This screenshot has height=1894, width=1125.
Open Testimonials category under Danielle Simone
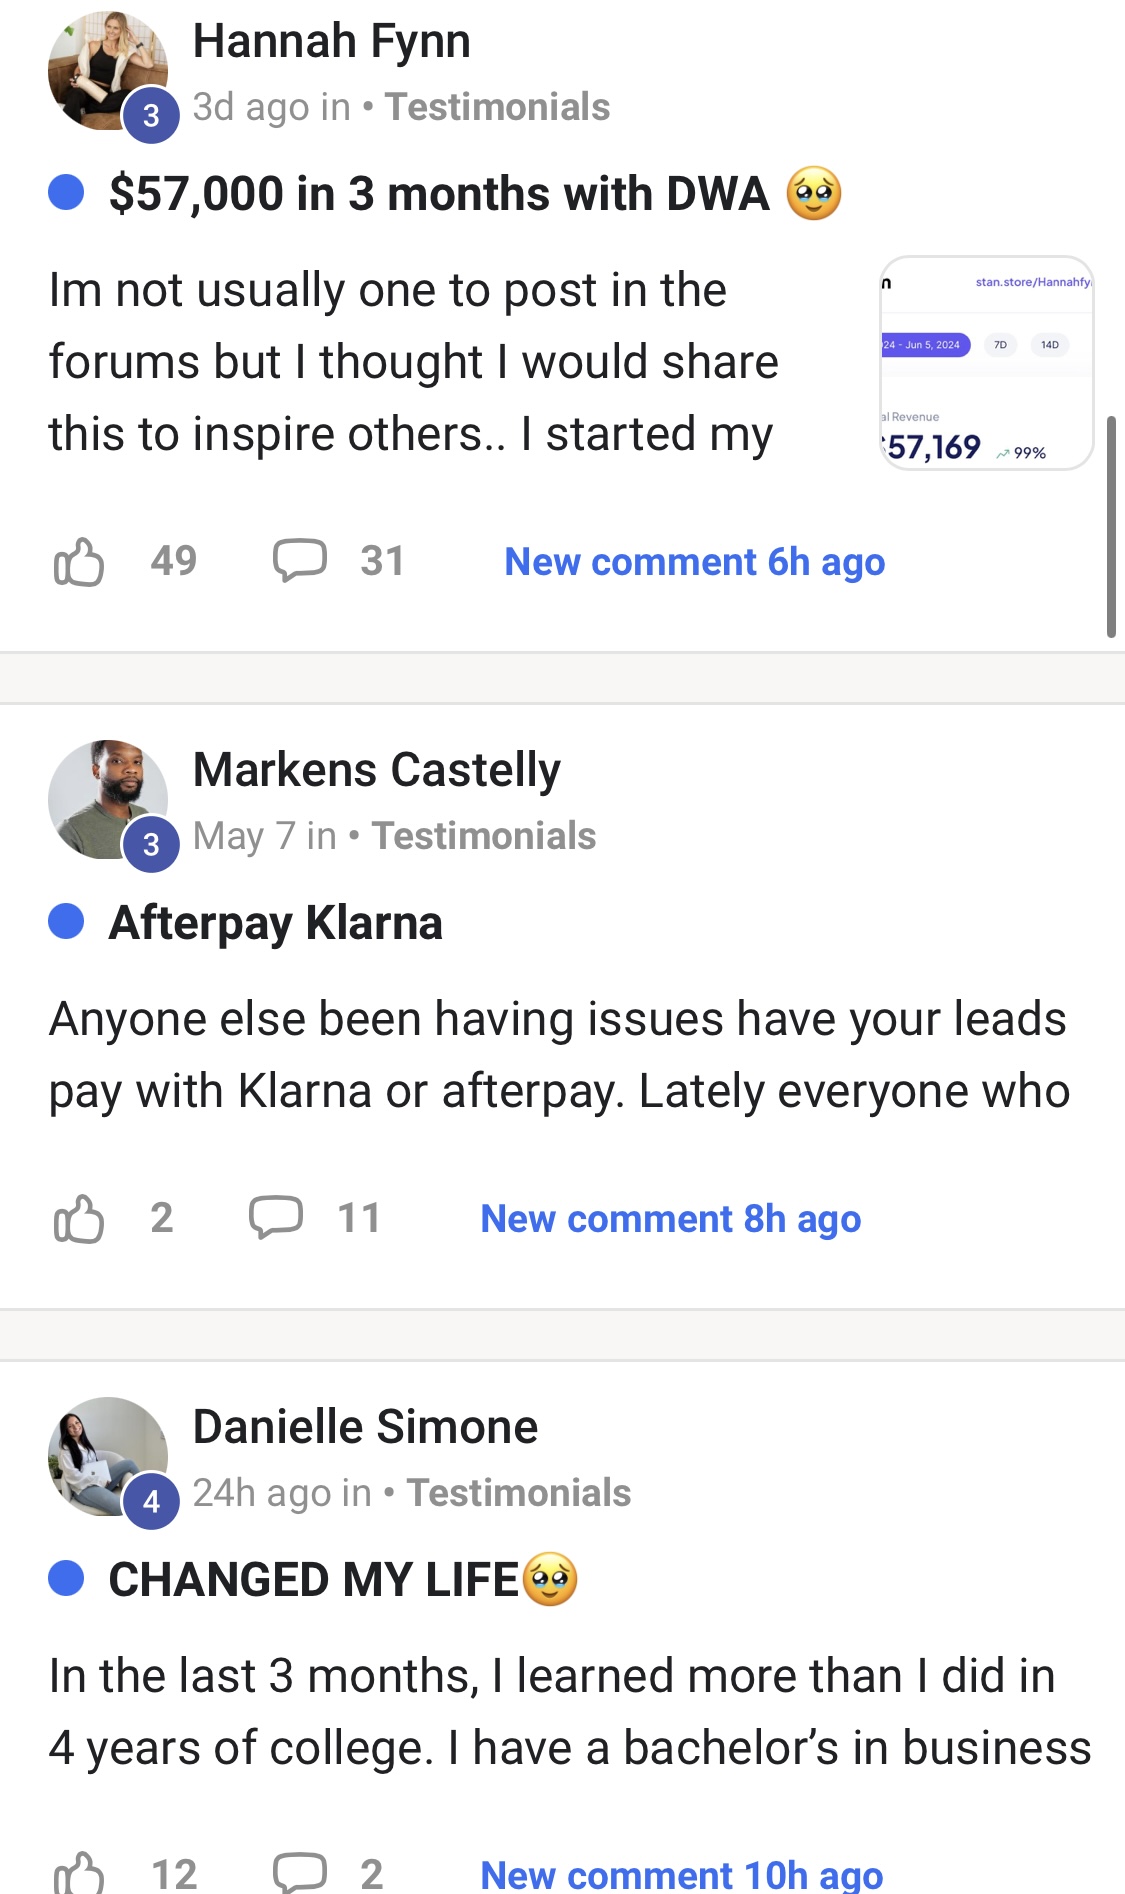tap(519, 1493)
